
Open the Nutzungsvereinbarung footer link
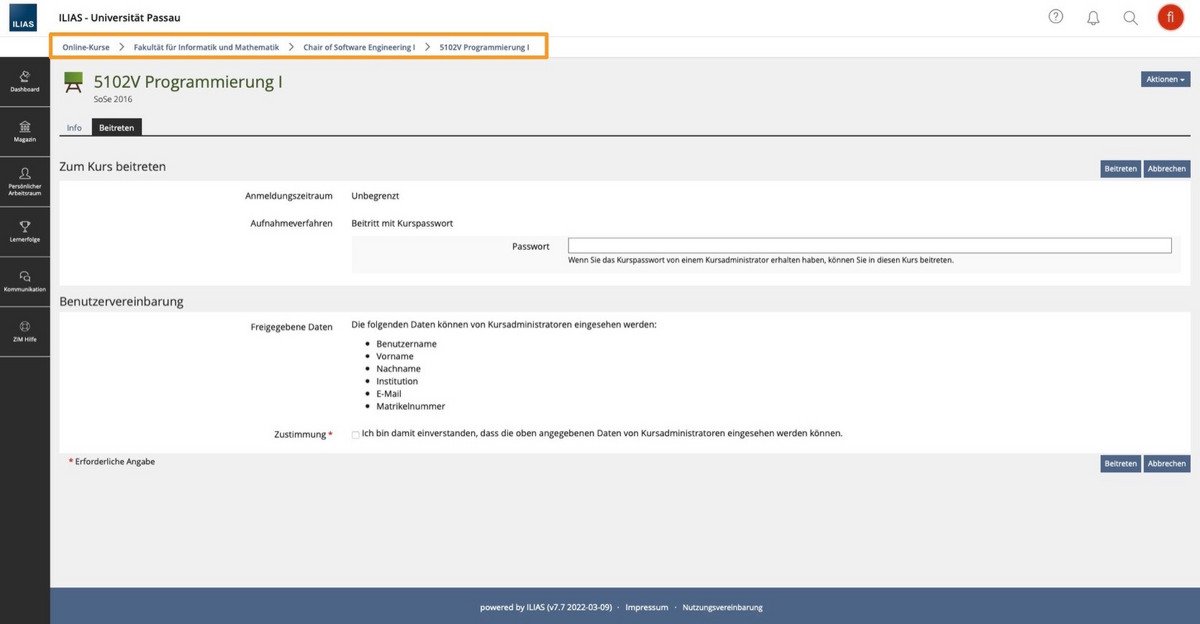tap(722, 607)
